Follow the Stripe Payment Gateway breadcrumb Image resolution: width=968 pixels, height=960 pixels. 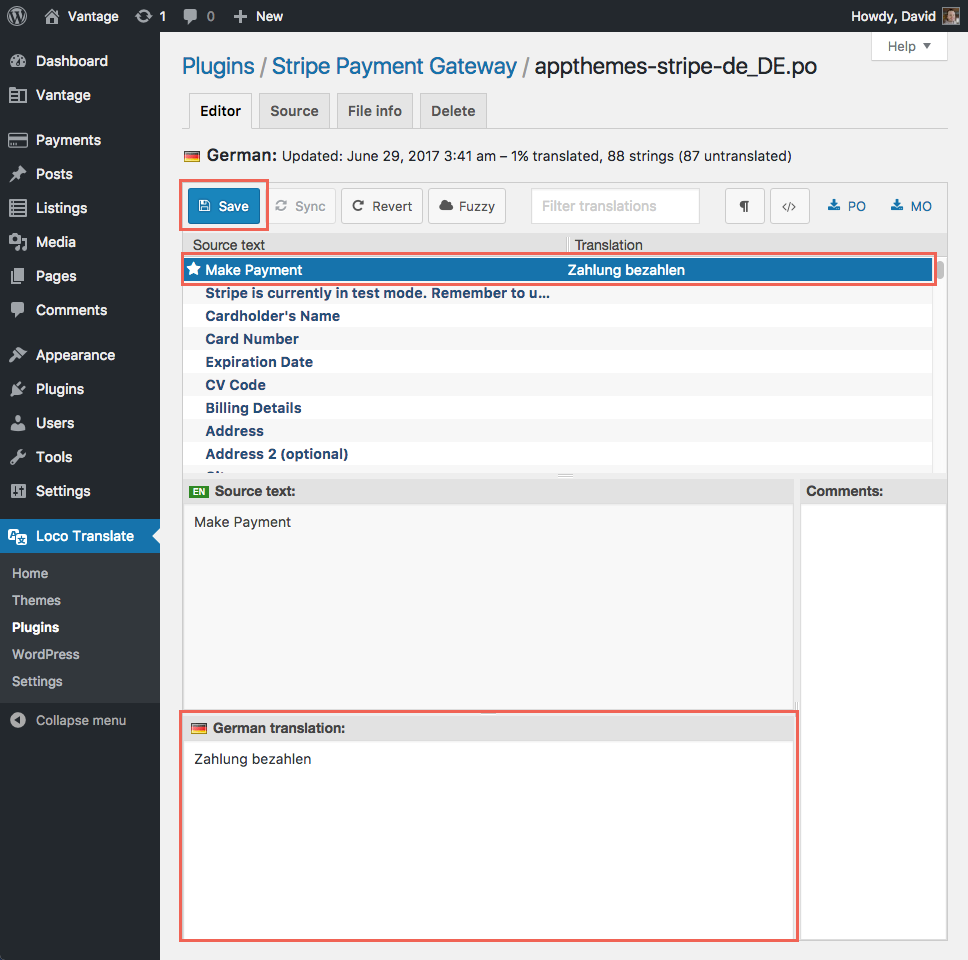394,66
